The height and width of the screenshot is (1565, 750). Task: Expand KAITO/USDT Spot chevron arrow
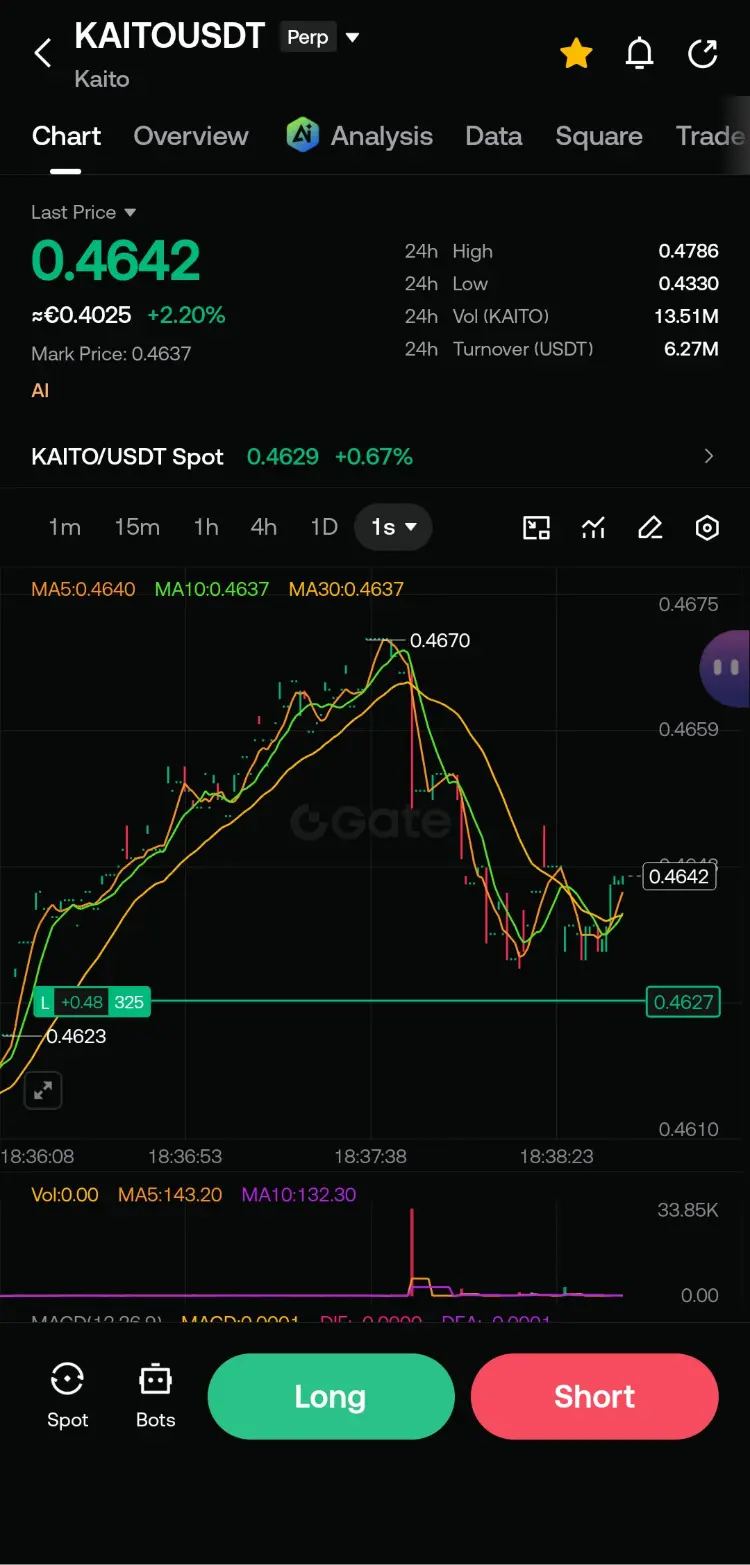point(709,456)
